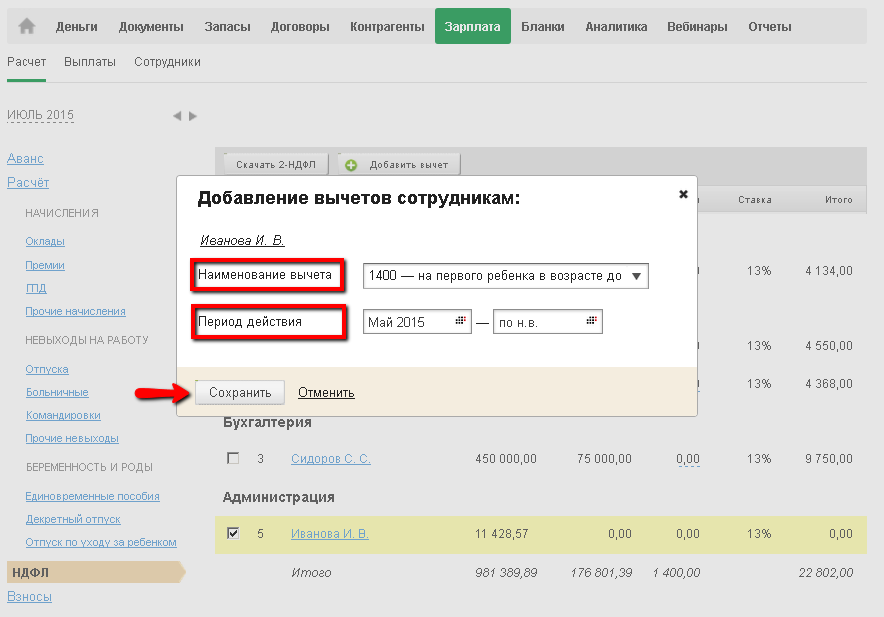This screenshot has height=617, width=884.
Task: Open the Расчёт sidebar link
Action: click(28, 183)
